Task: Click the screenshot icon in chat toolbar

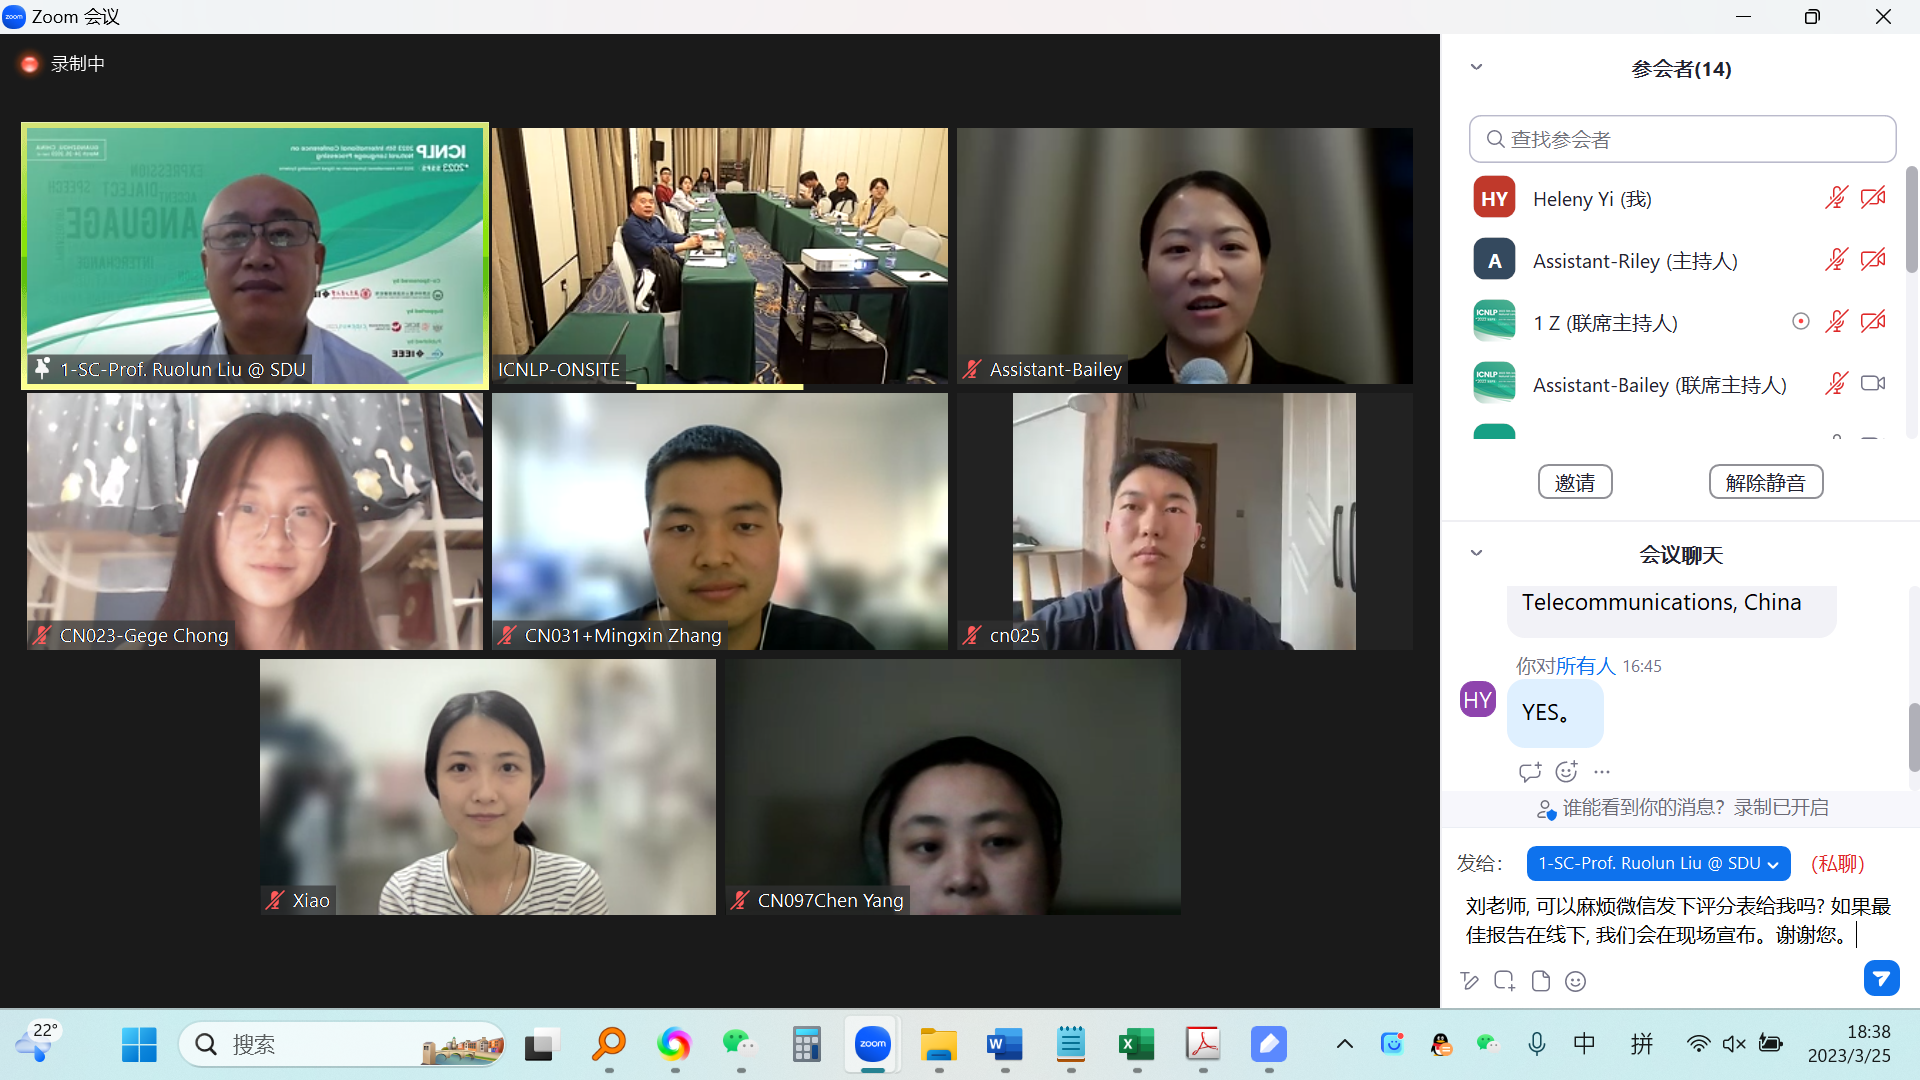Action: 1505,982
